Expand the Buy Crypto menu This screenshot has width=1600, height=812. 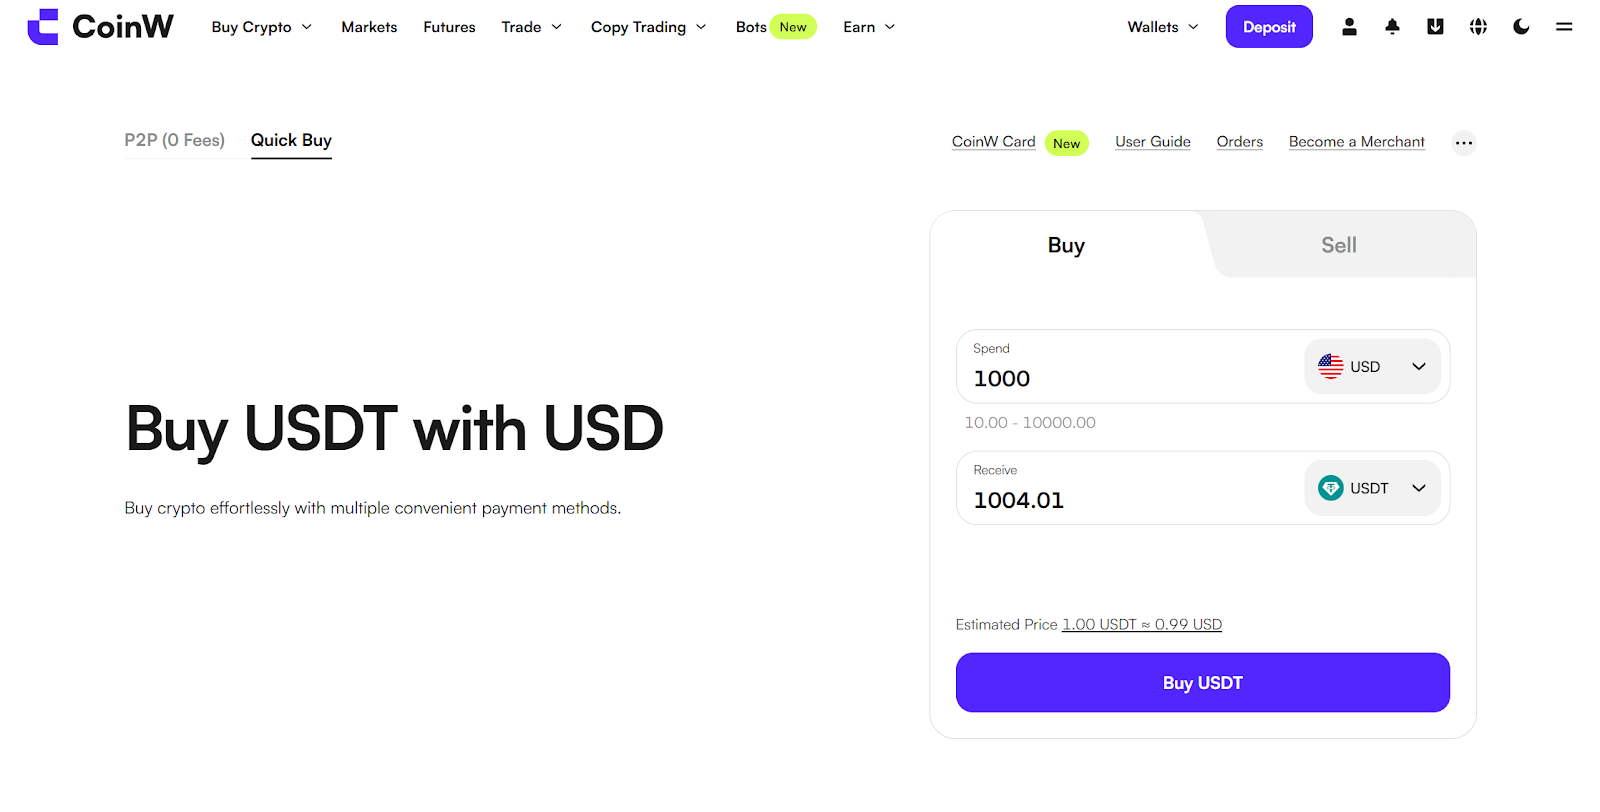point(262,27)
